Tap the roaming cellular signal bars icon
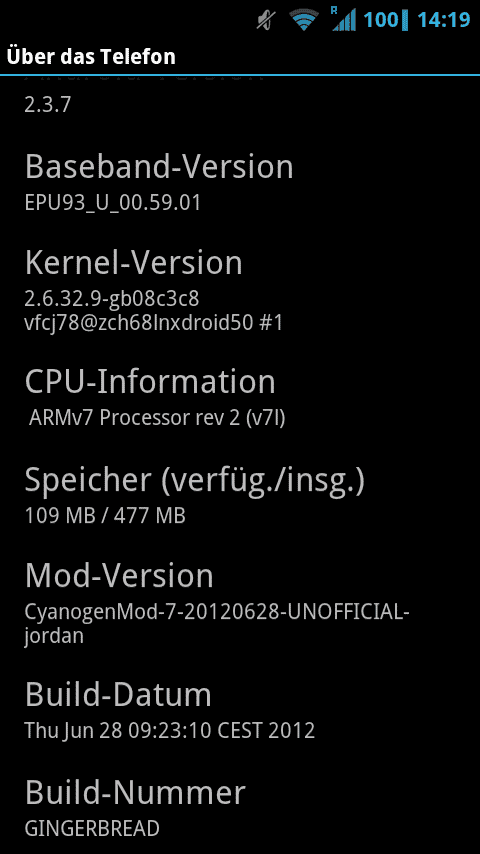This screenshot has width=480, height=854. click(x=343, y=19)
